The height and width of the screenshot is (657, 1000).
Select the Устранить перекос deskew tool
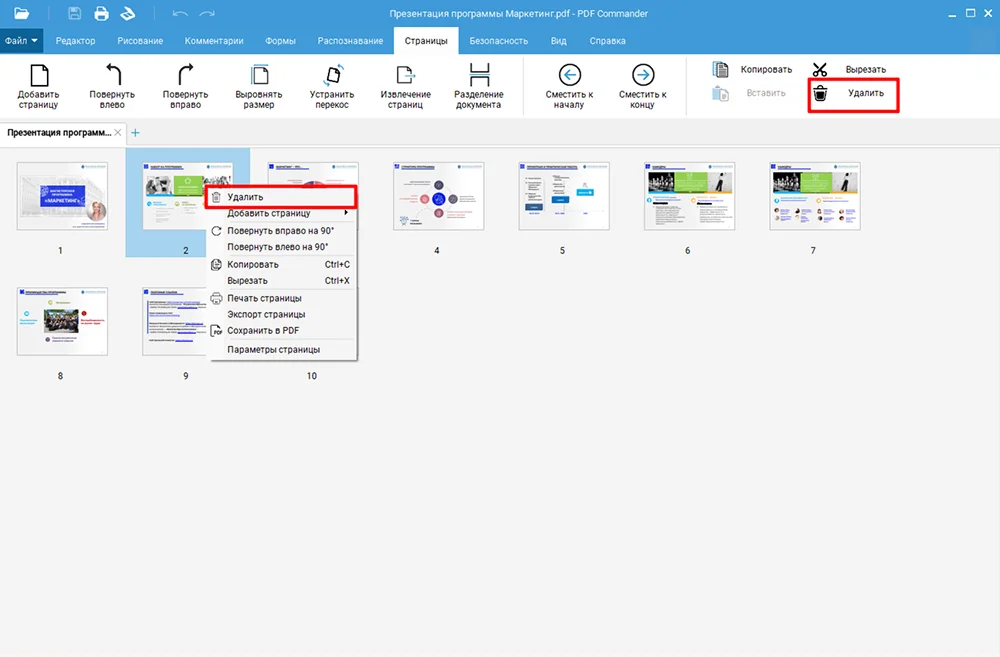[x=332, y=77]
